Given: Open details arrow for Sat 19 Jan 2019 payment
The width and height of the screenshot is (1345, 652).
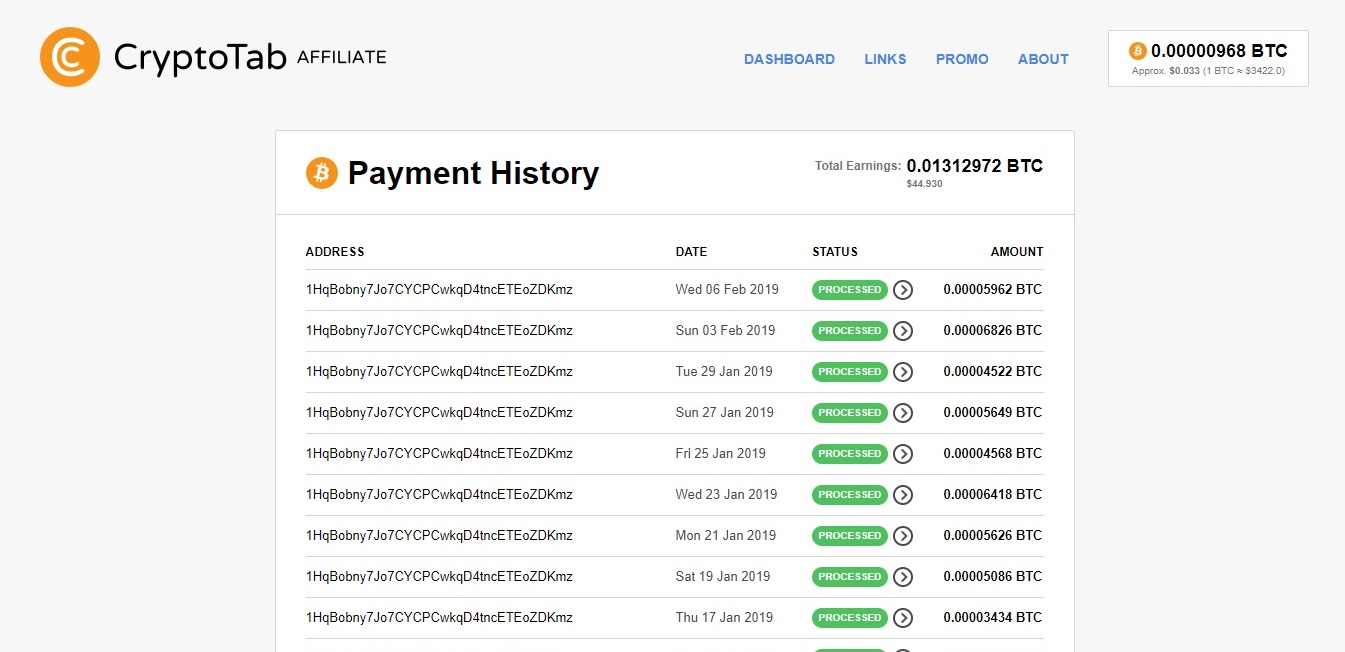Looking at the screenshot, I should coord(903,577).
